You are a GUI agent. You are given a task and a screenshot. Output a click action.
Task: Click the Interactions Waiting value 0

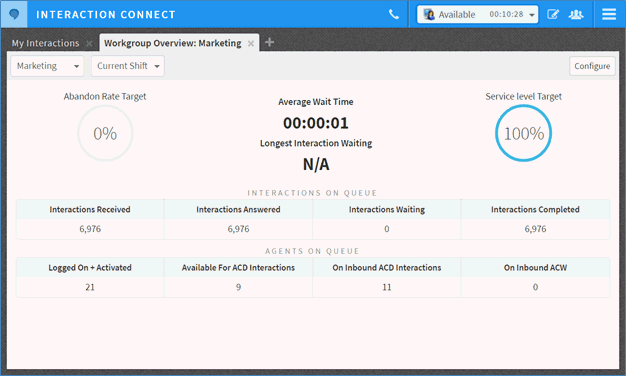pos(386,229)
